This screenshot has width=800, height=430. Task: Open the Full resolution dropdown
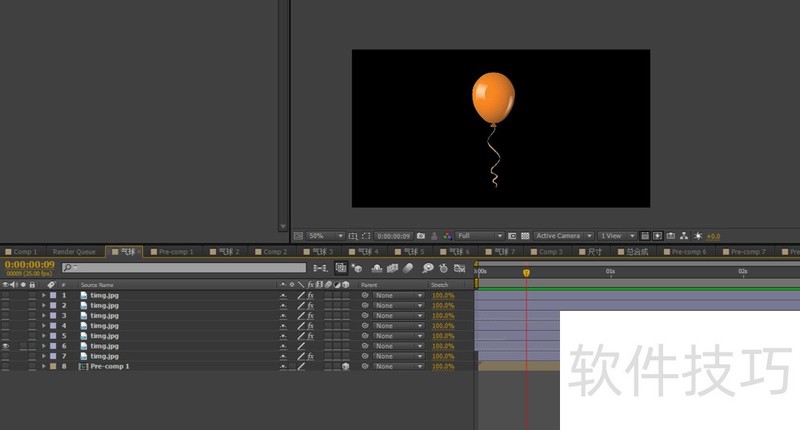[480, 236]
